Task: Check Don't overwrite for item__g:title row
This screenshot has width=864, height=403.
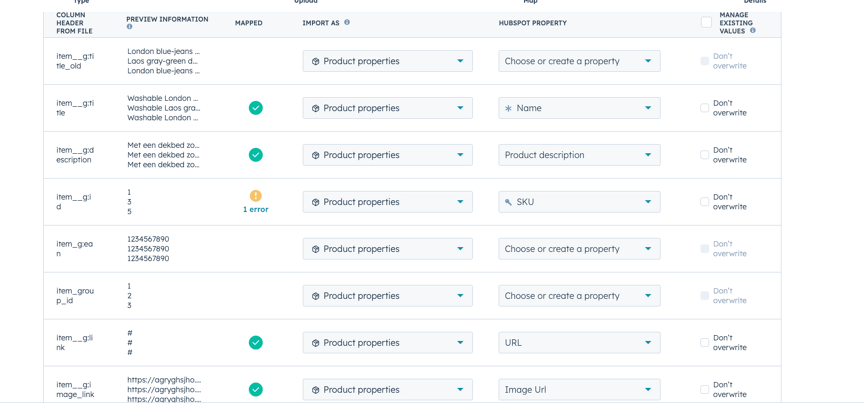Action: [x=705, y=108]
